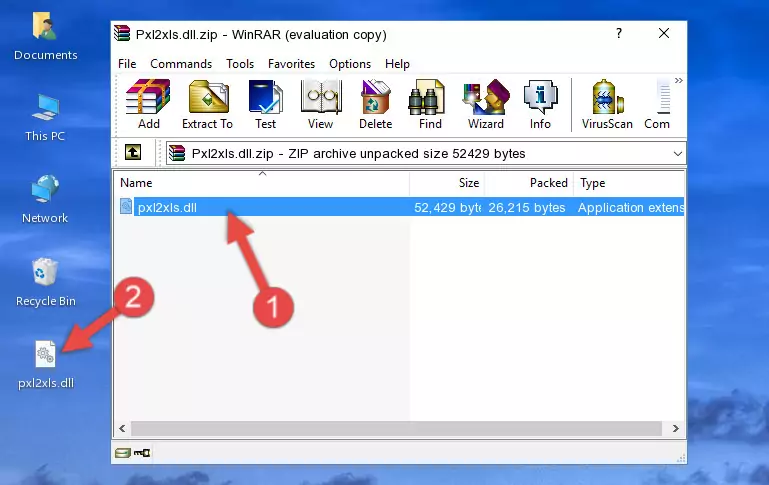Click the Extract To toolbar icon

click(207, 104)
